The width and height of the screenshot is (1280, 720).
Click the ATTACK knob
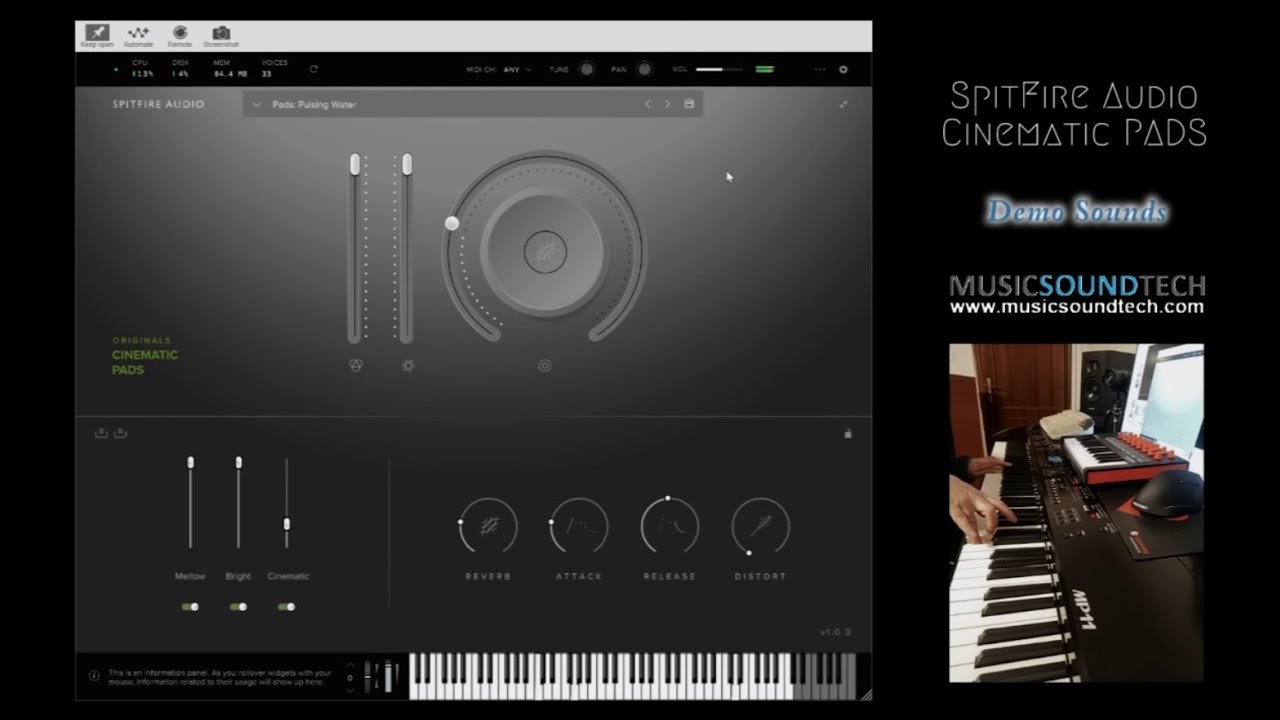[579, 526]
